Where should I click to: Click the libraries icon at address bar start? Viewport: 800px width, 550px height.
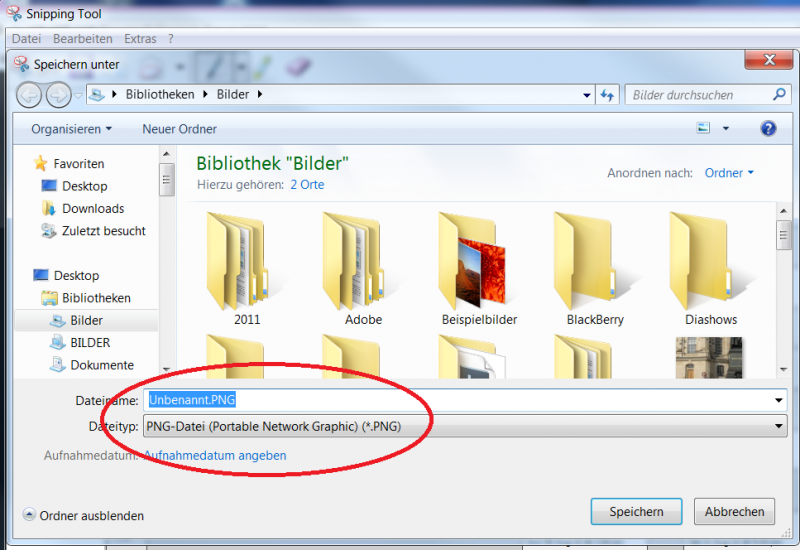[97, 94]
